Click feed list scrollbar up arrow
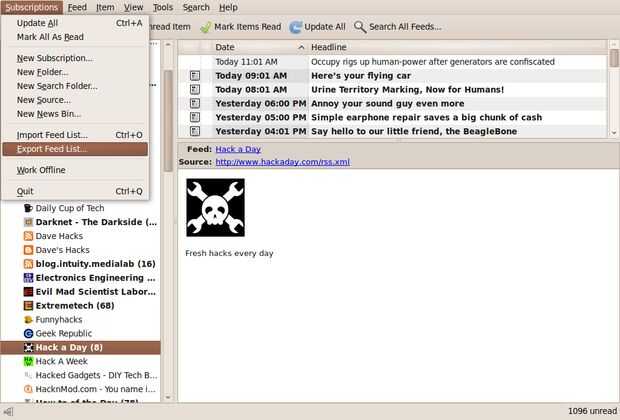Screen dimensions: 620x420 [x=168, y=45]
